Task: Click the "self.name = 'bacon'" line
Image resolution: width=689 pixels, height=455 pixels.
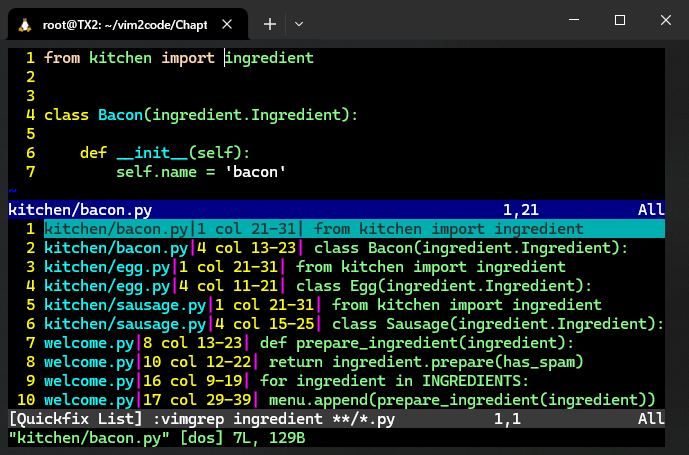Action: coord(201,172)
